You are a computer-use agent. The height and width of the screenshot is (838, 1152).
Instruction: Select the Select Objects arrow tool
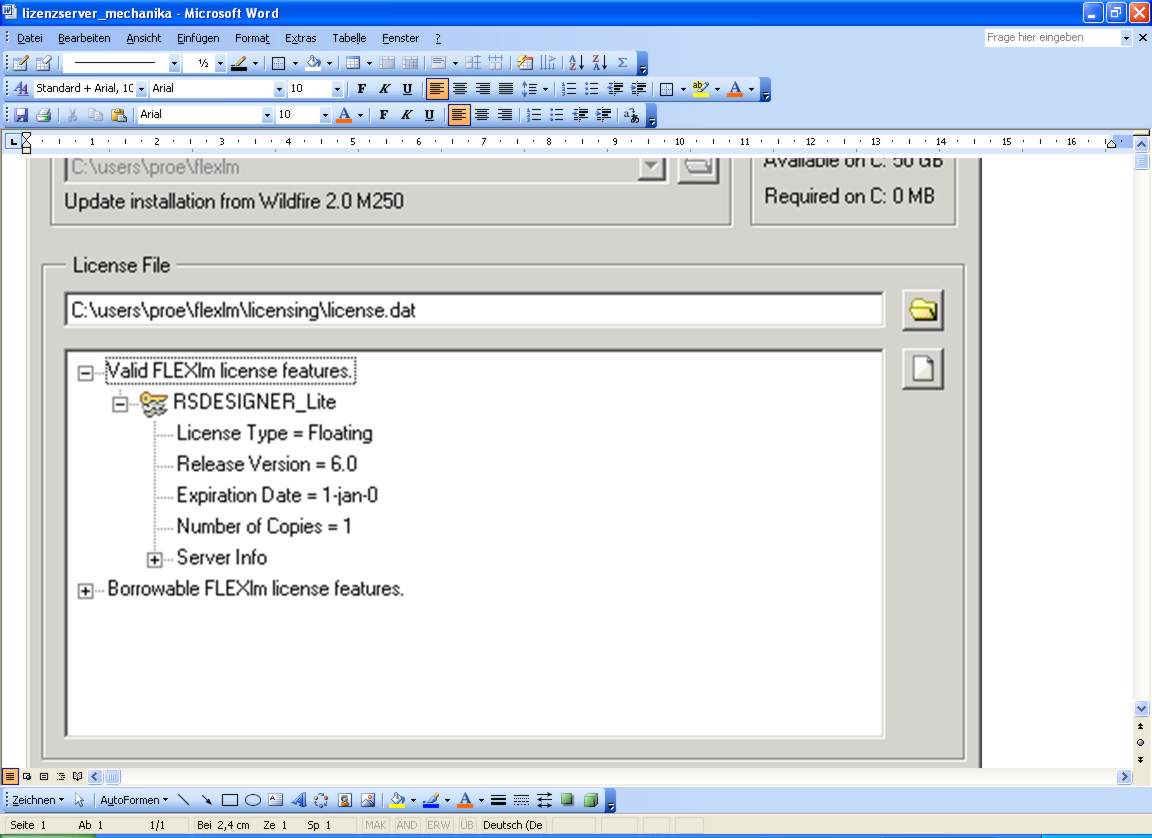click(x=79, y=800)
